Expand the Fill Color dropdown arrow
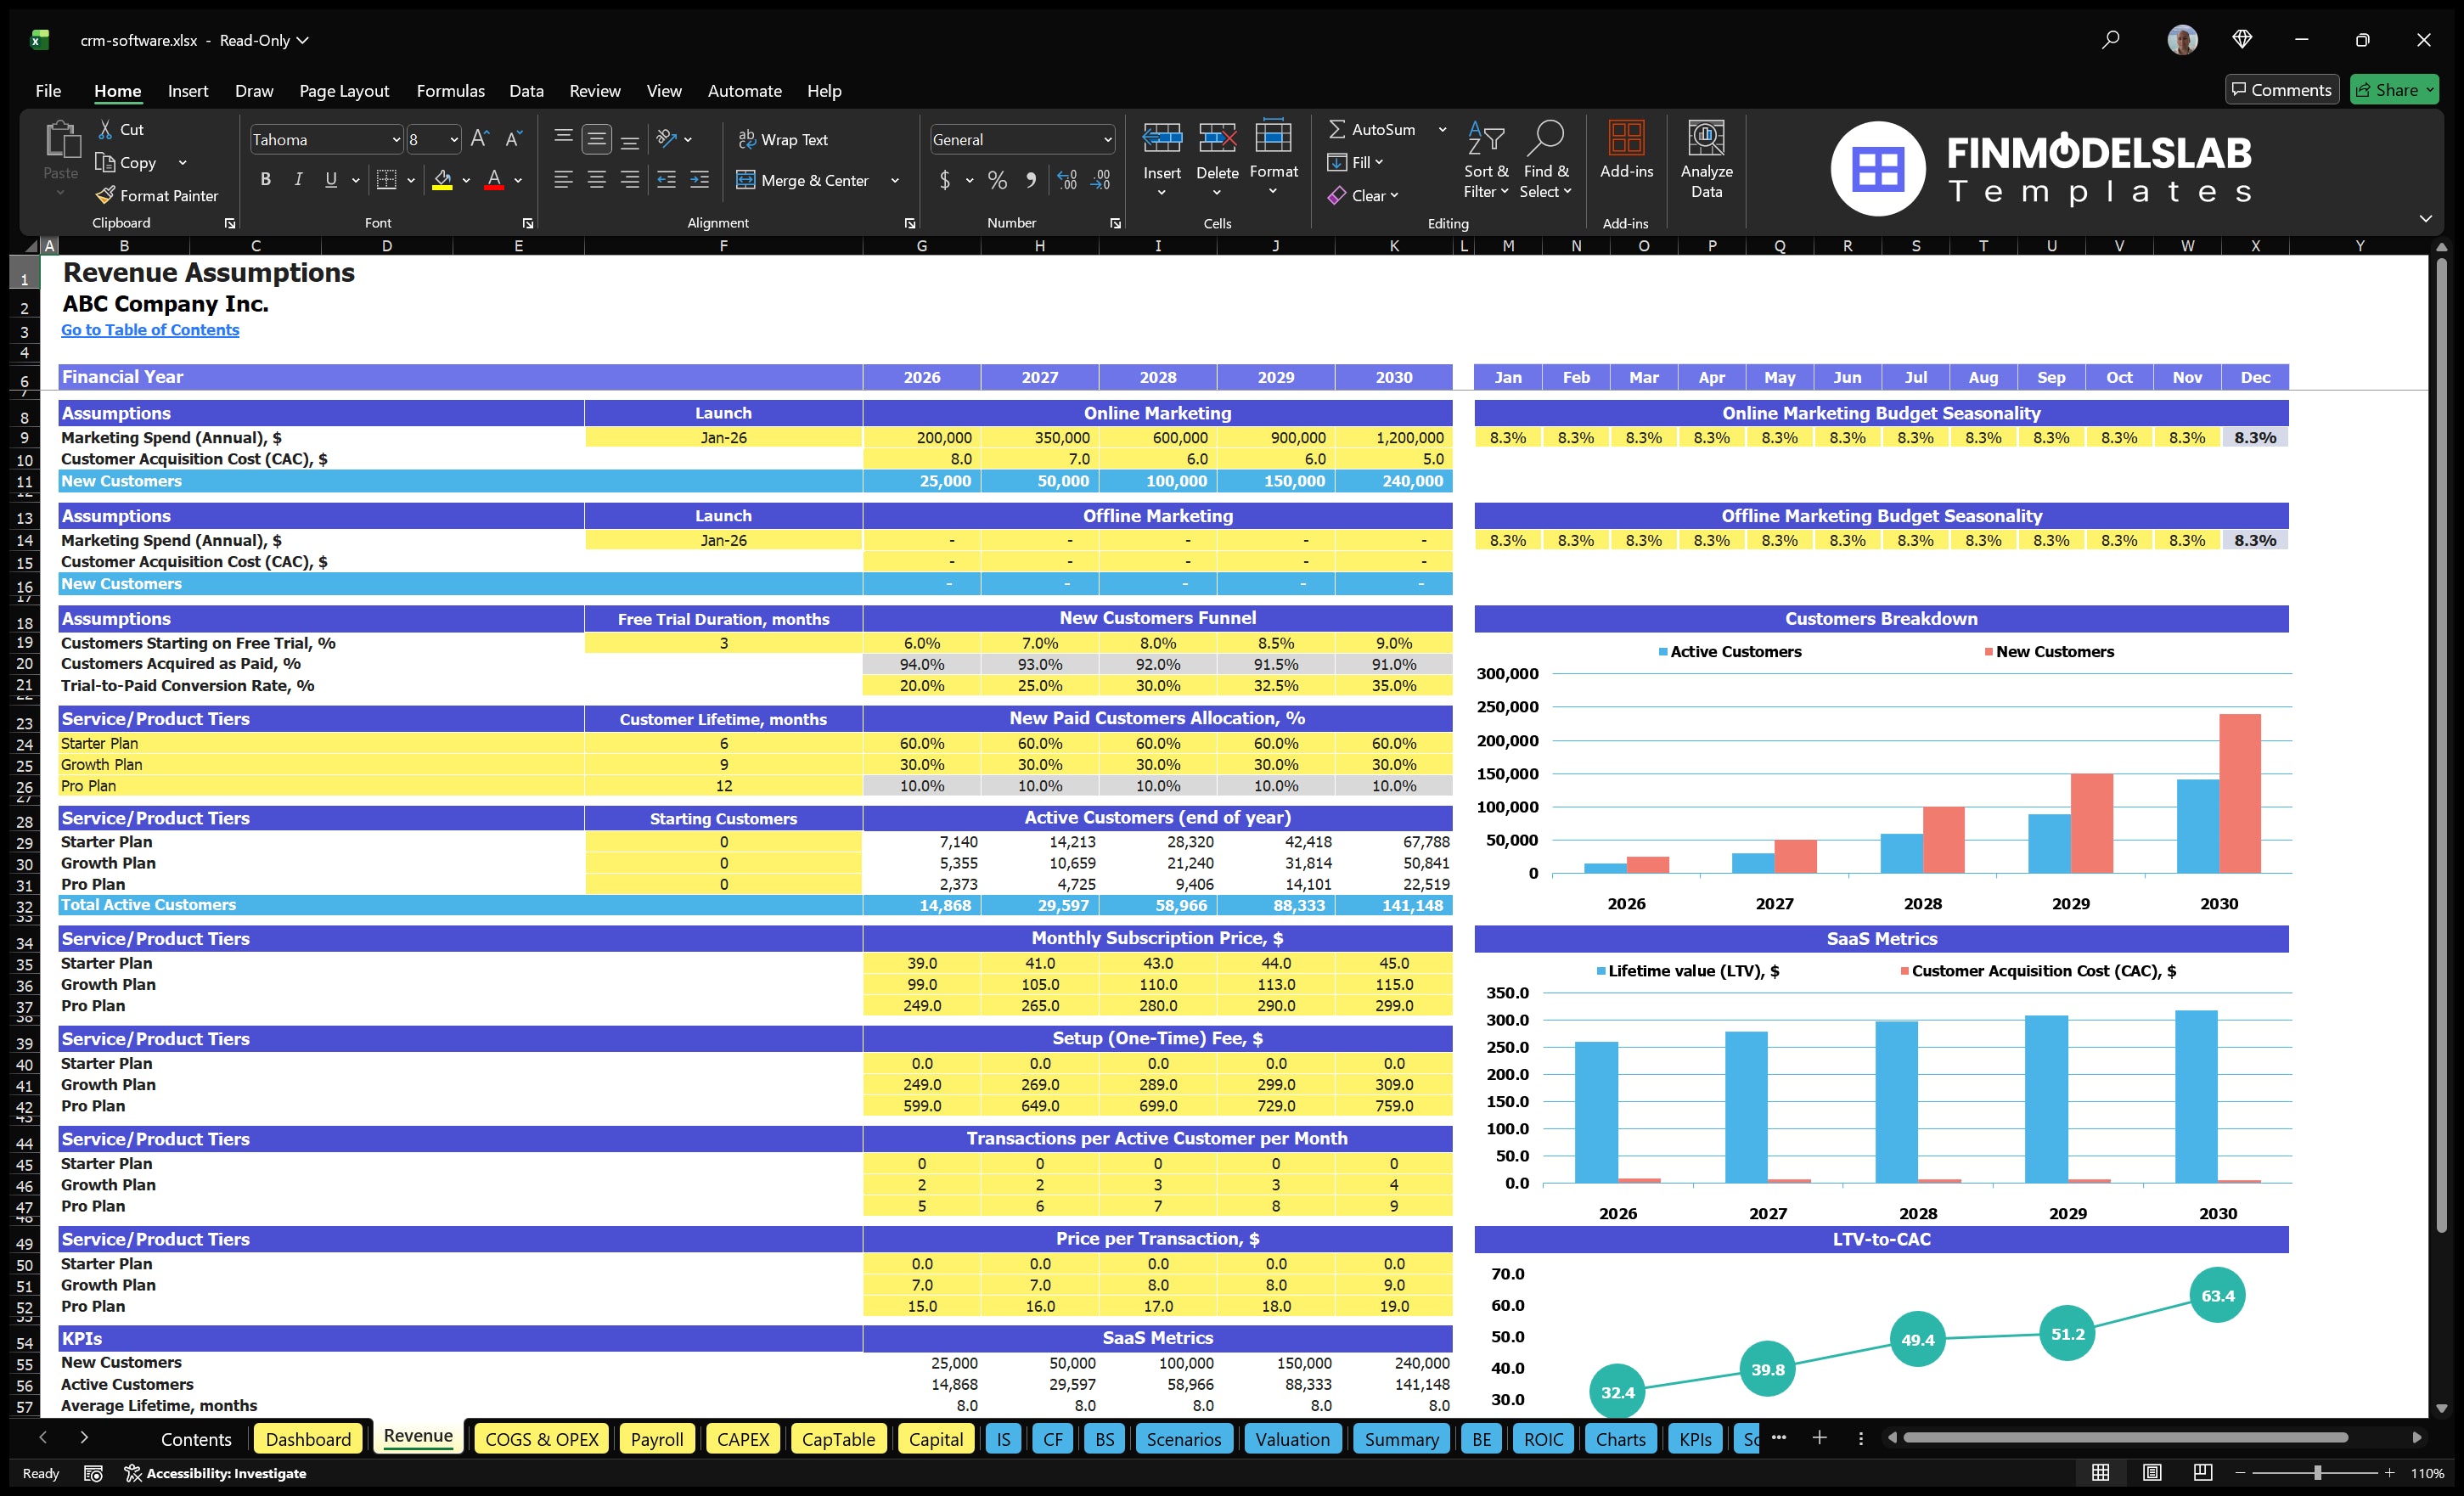This screenshot has width=2464, height=1496. 466,182
